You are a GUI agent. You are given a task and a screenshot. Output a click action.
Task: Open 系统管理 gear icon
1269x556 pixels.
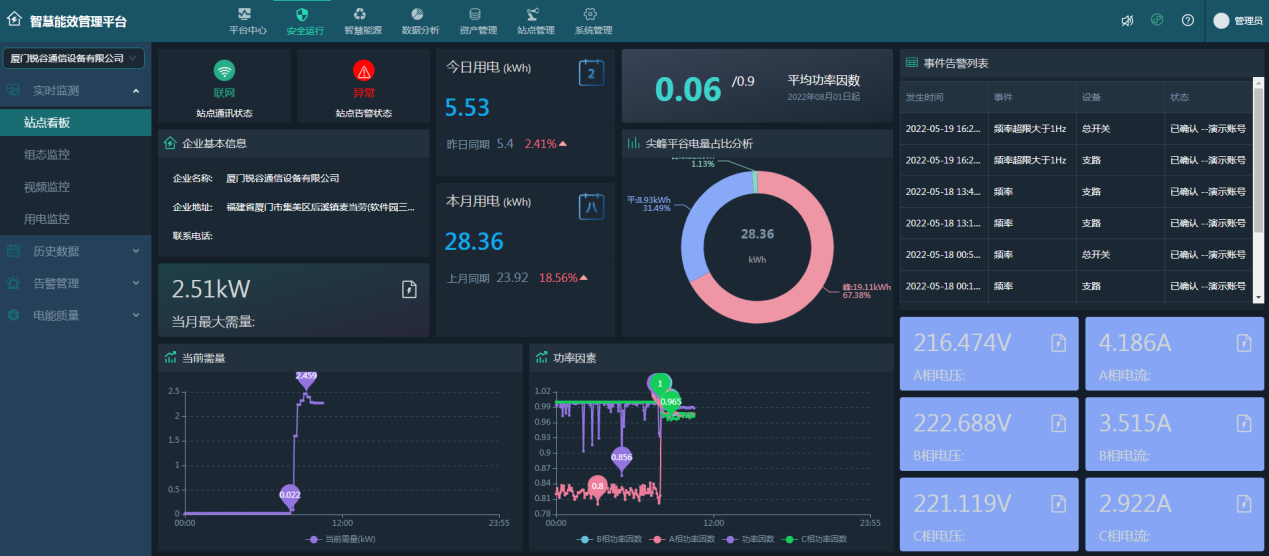tap(590, 14)
